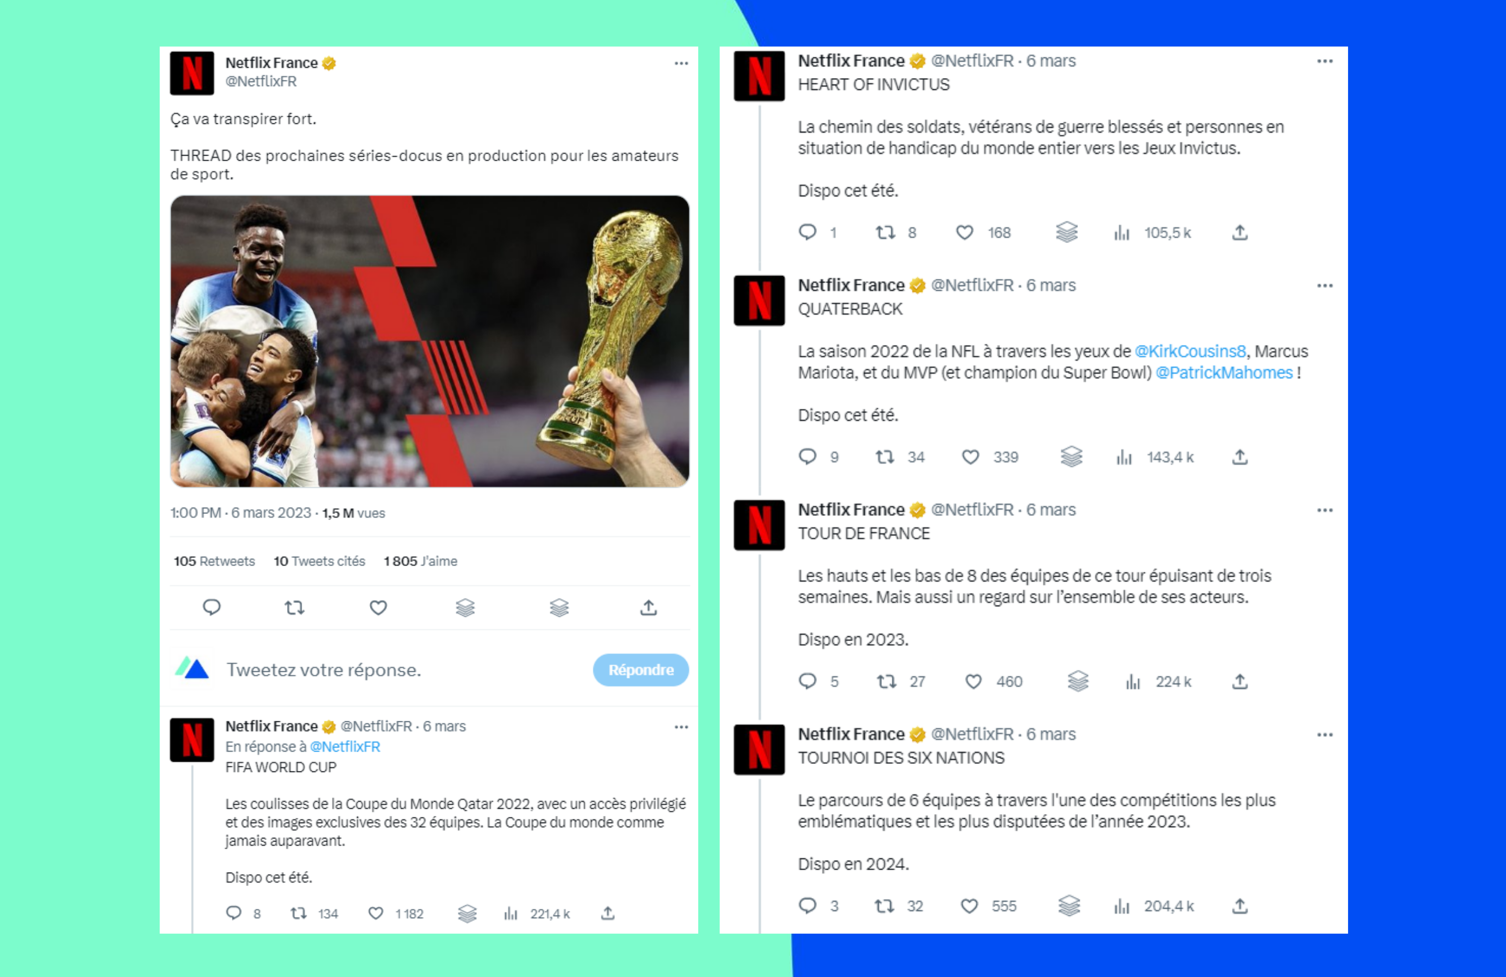This screenshot has height=977, width=1506.
Task: Open more options on FIFA WORLD CUP tweet
Action: (x=681, y=727)
